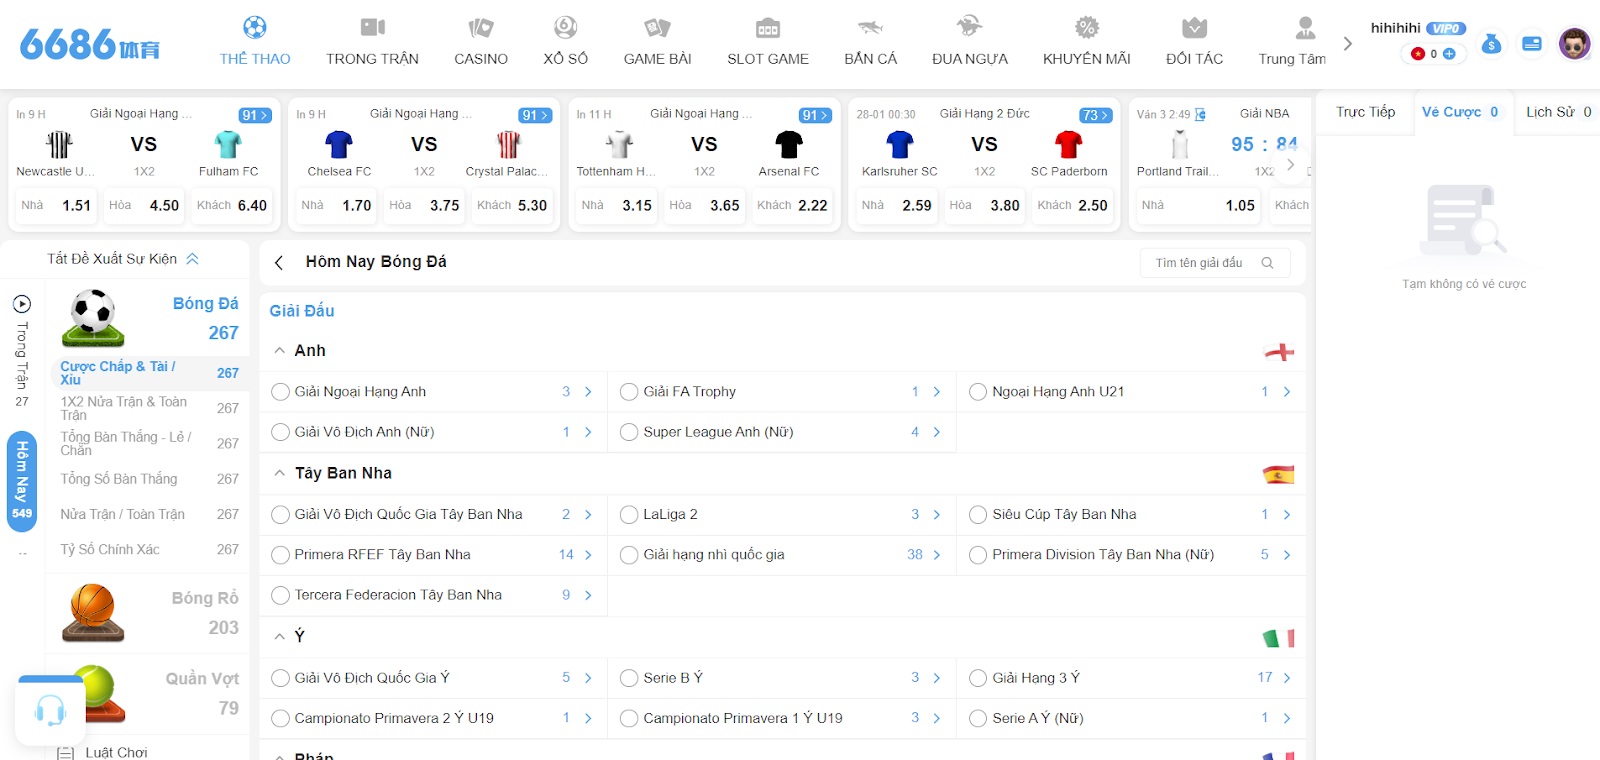1600x760 pixels.
Task: Select the Giải Hạng 3 Ý radio button
Action: tap(978, 678)
